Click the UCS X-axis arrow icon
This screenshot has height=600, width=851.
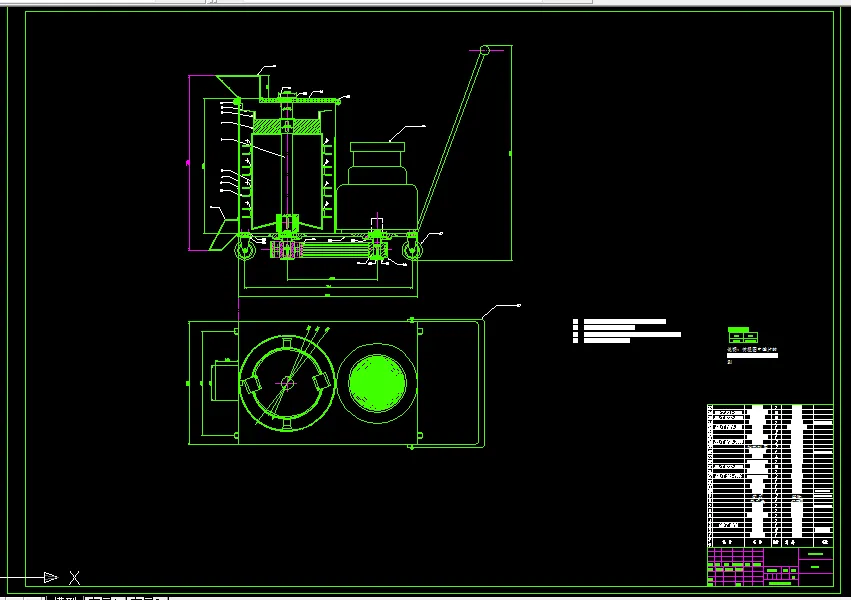point(50,577)
